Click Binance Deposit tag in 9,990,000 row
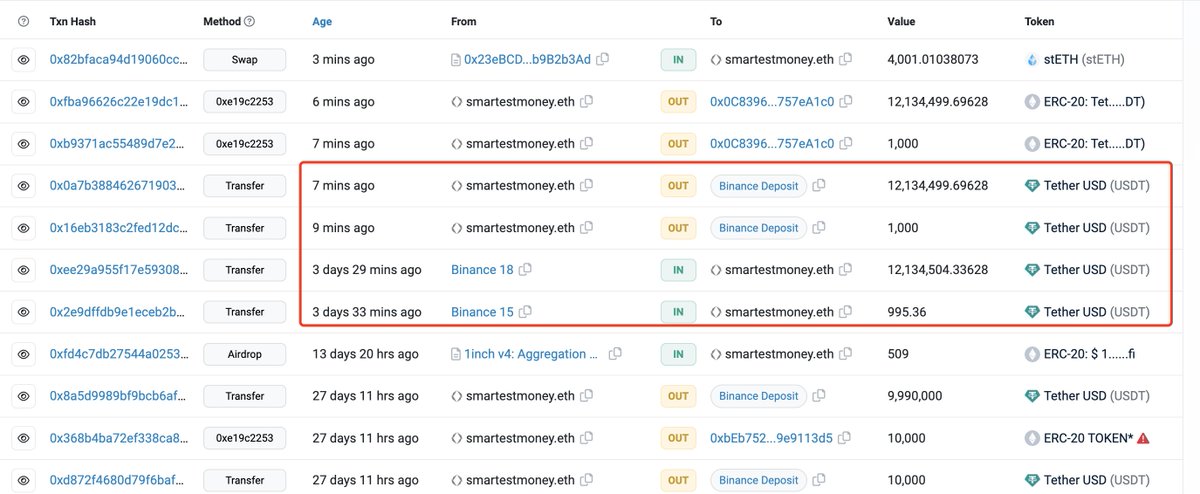The height and width of the screenshot is (494, 1200). pyautogui.click(x=759, y=396)
